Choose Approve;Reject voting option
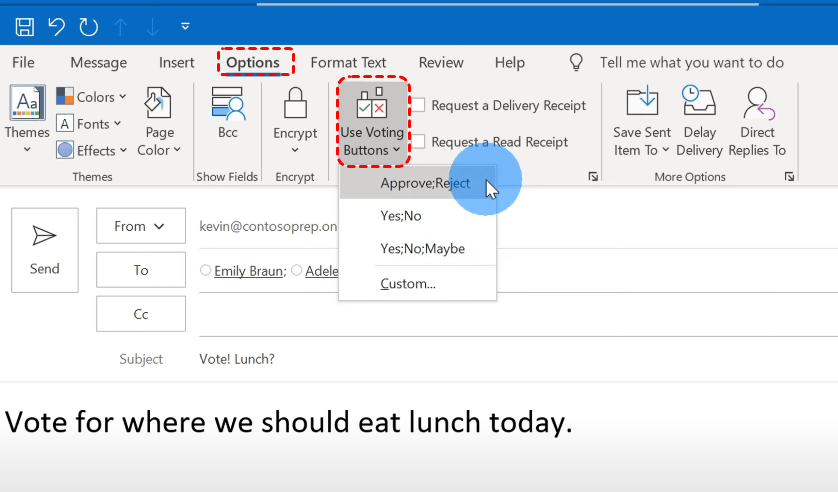 [417, 183]
